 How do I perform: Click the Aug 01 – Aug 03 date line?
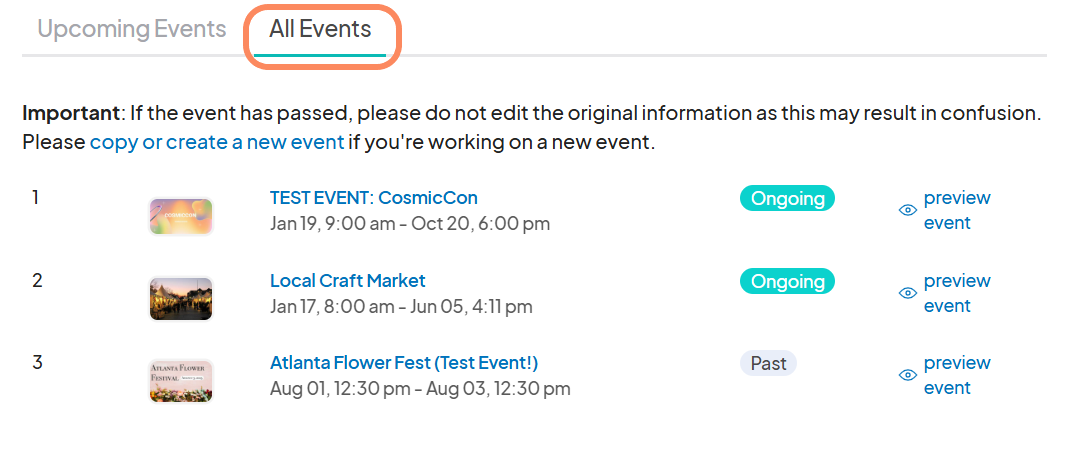click(x=420, y=388)
